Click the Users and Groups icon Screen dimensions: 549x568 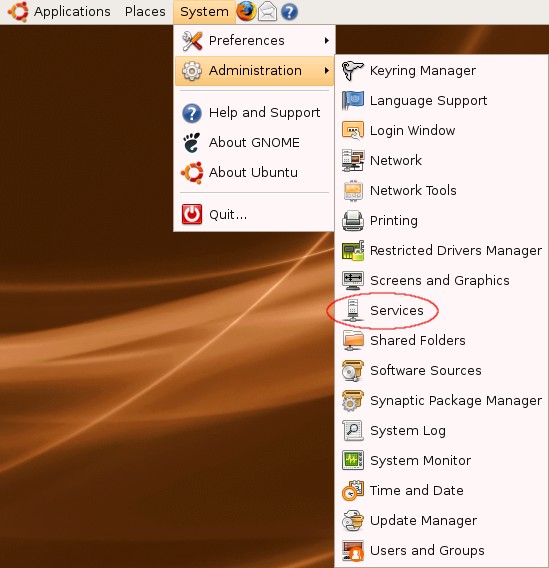tap(352, 551)
